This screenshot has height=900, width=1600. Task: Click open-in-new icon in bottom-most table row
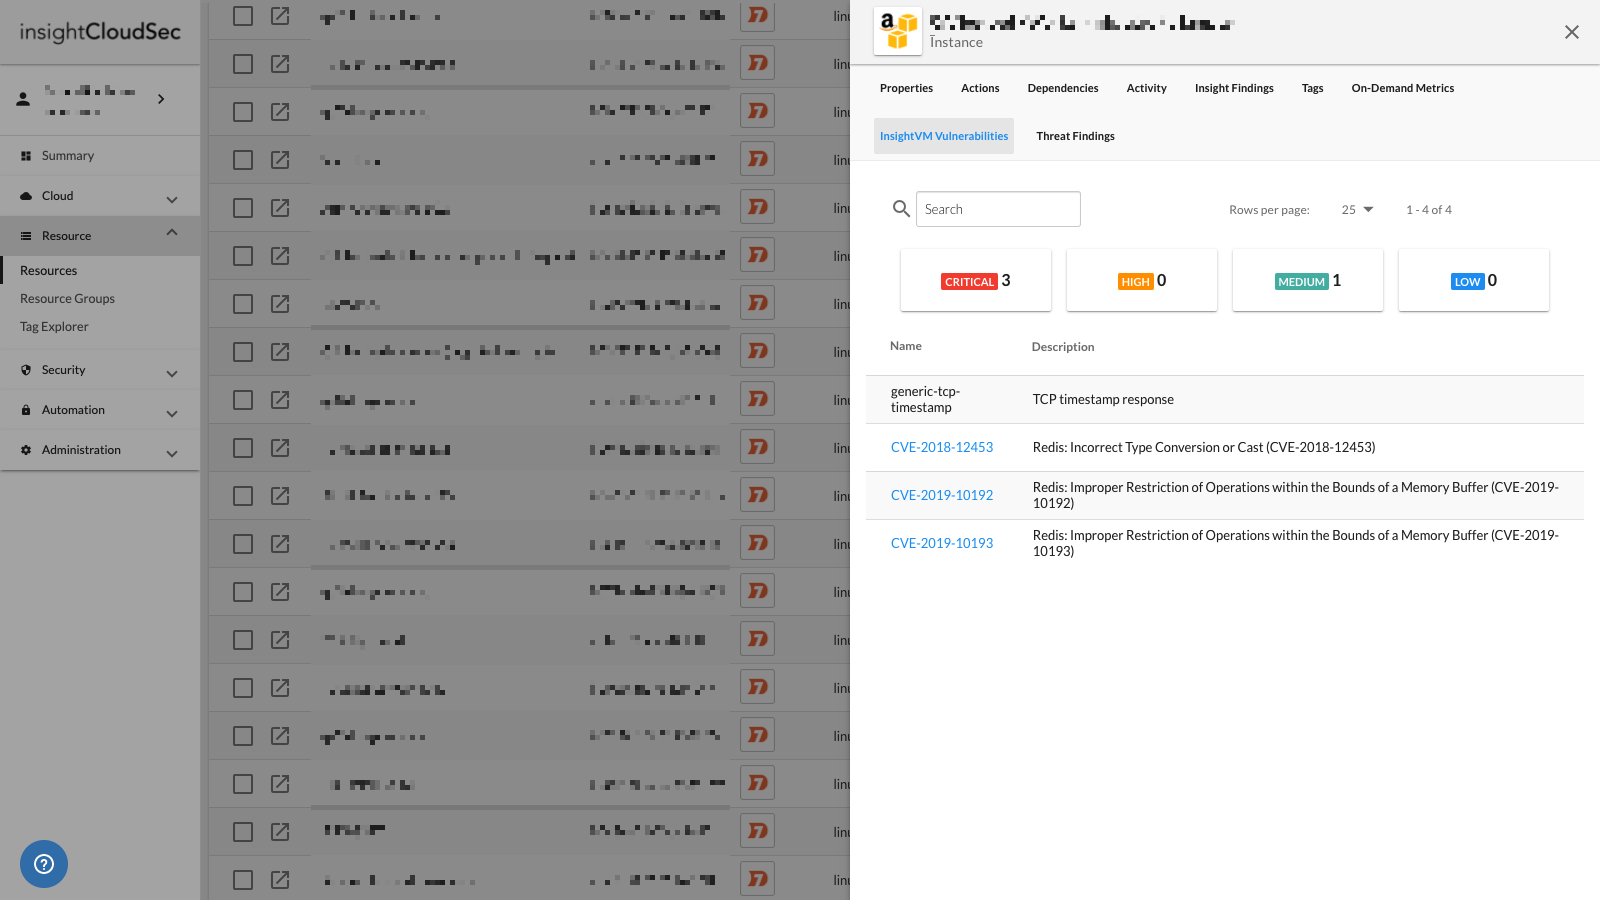pos(280,880)
